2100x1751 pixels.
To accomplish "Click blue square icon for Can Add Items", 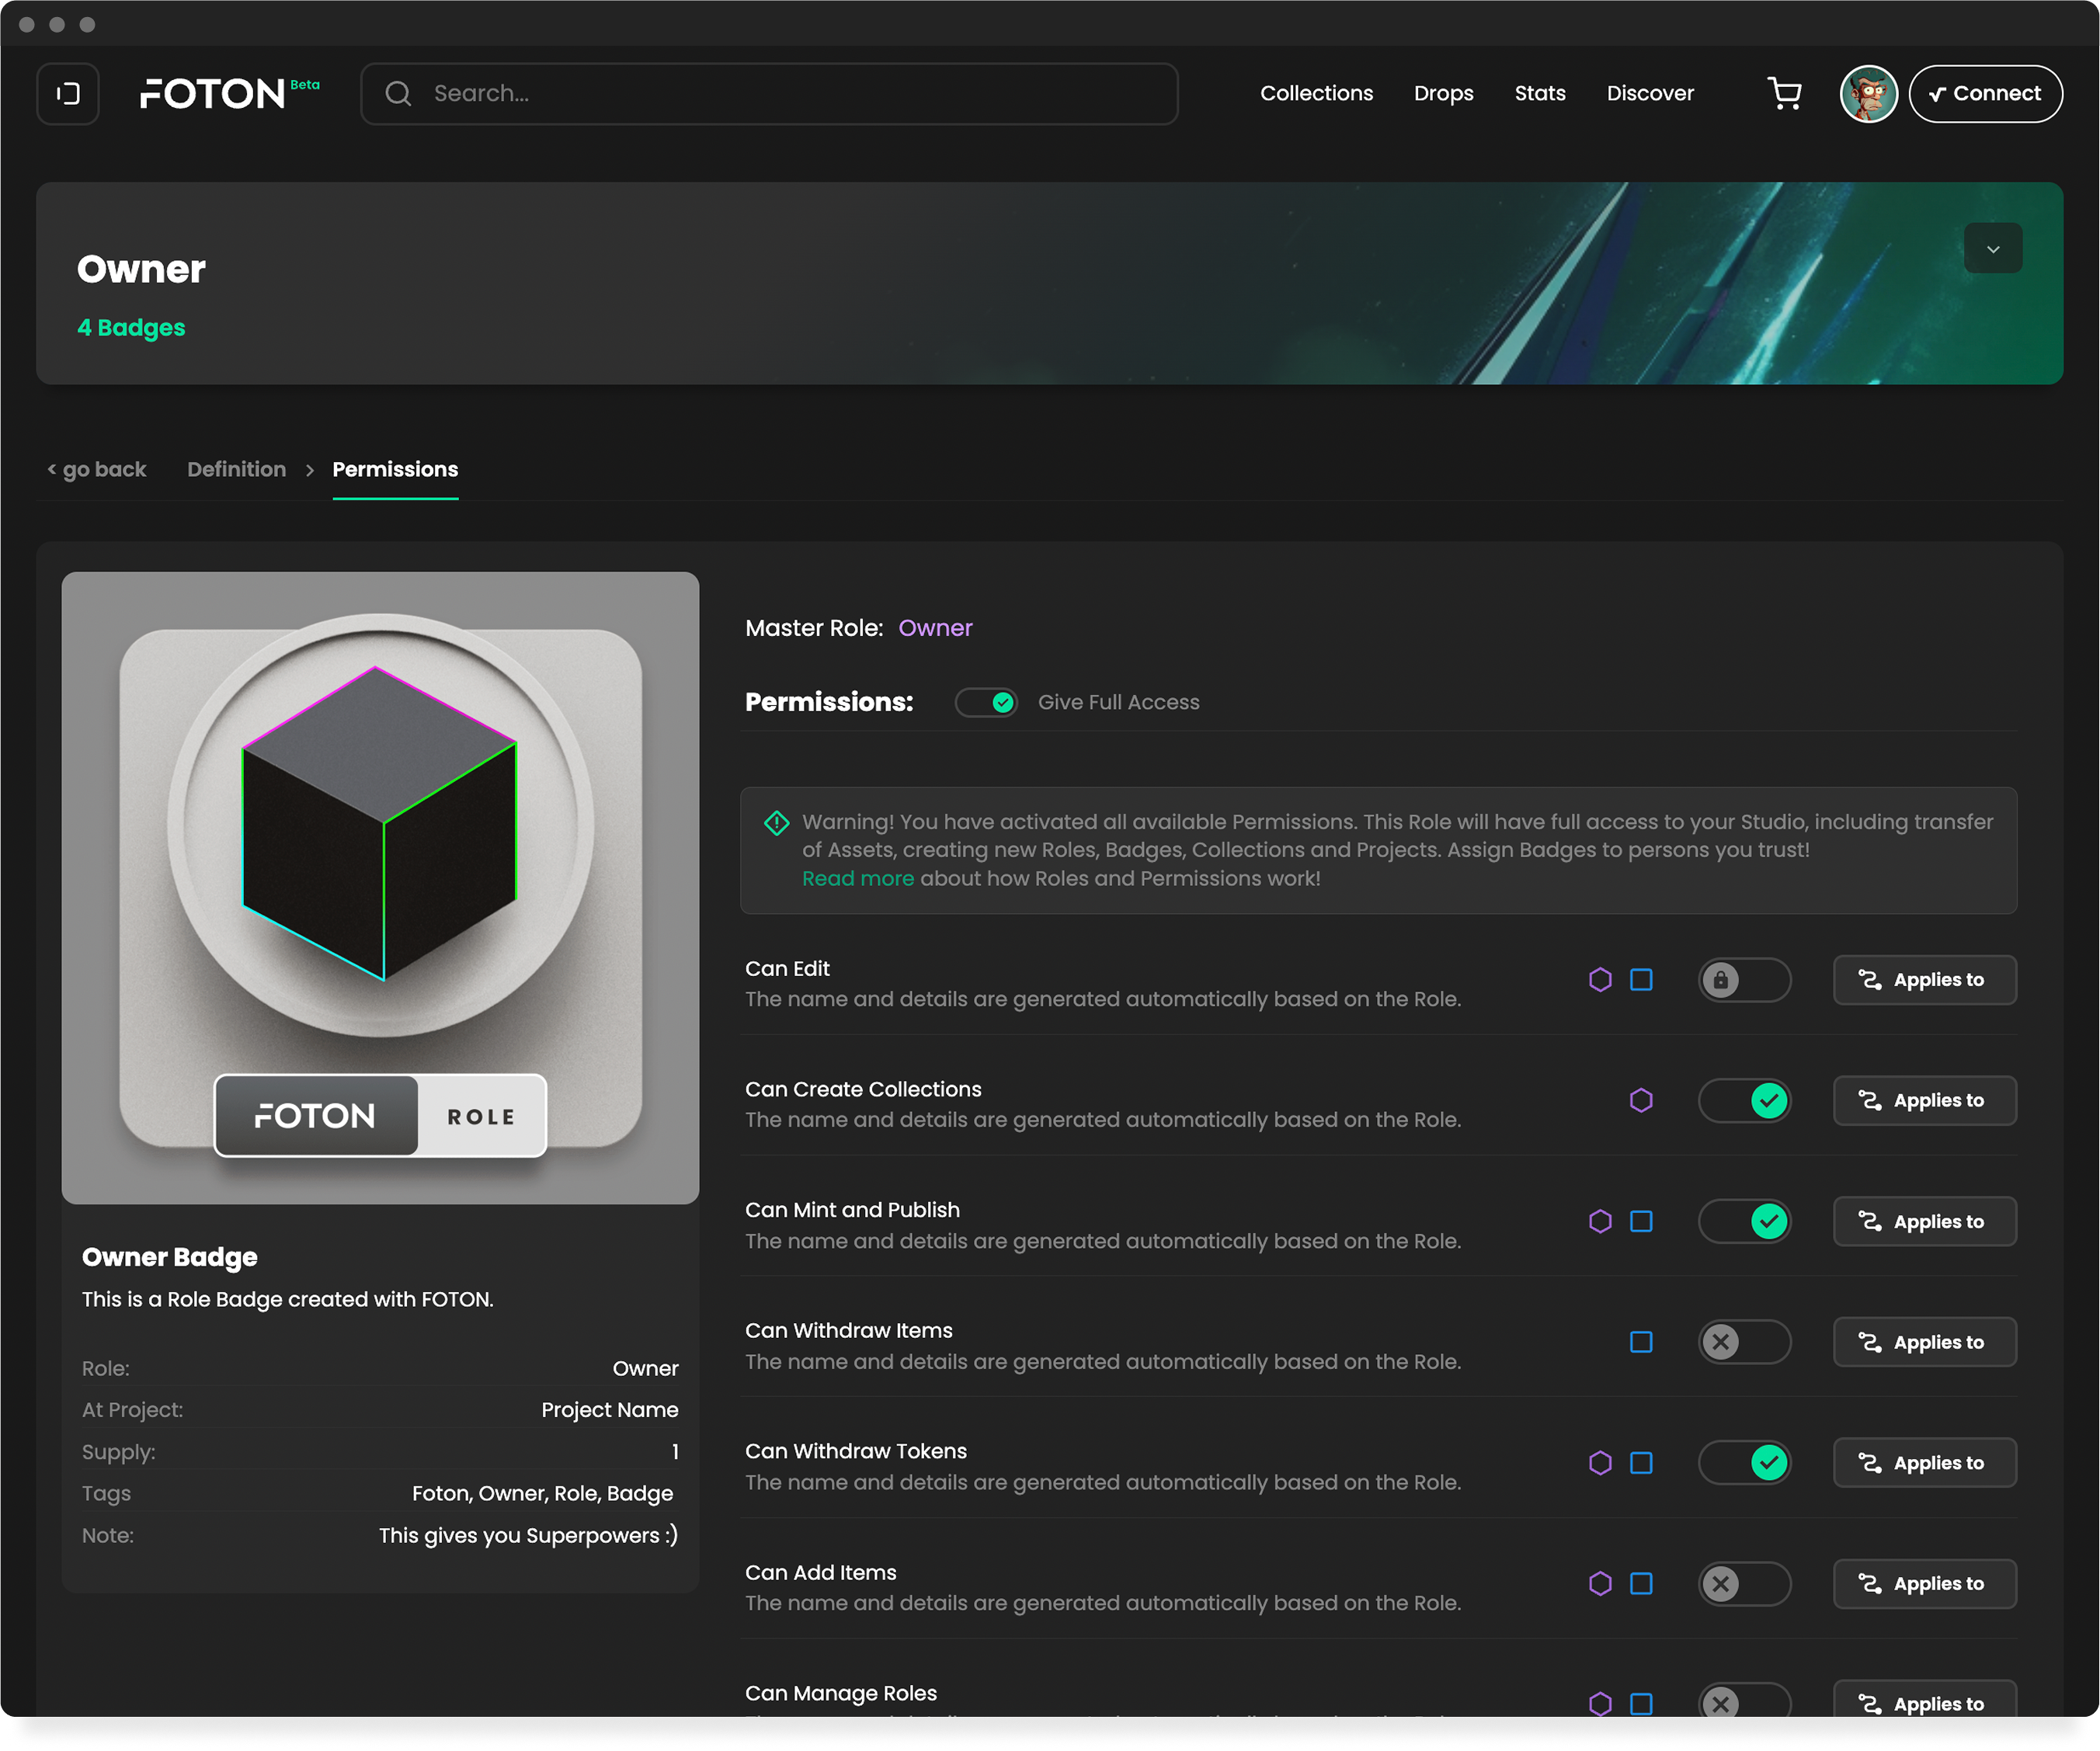I will pos(1641,1584).
